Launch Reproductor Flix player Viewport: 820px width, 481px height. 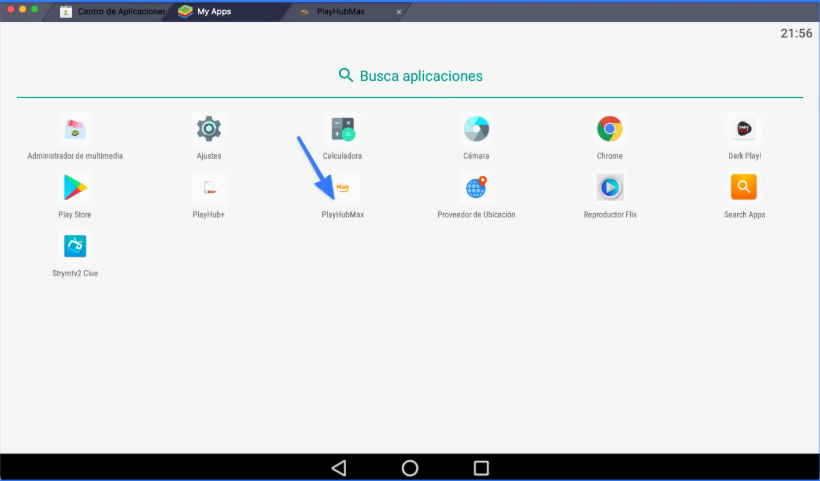pyautogui.click(x=609, y=187)
